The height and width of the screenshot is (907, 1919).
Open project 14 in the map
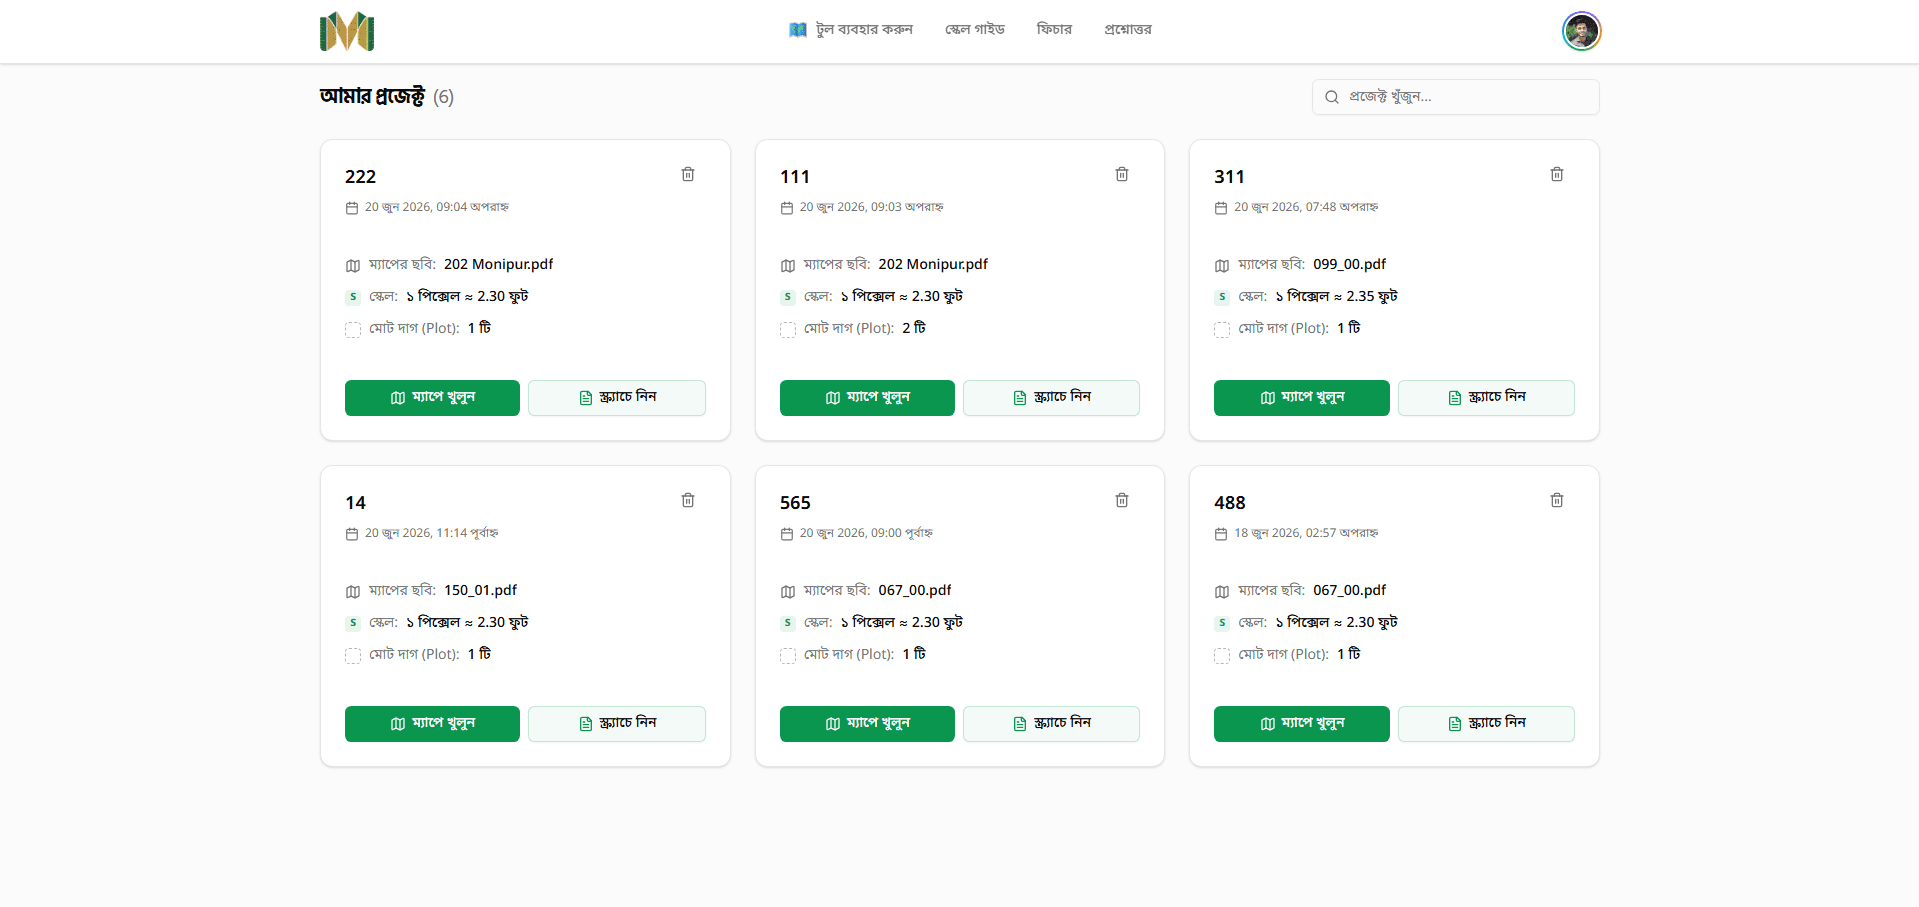pyautogui.click(x=432, y=724)
